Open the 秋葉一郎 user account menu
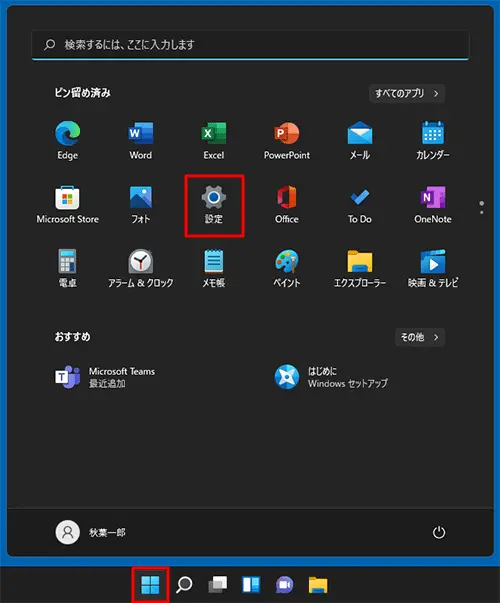This screenshot has height=603, width=500. [x=91, y=532]
